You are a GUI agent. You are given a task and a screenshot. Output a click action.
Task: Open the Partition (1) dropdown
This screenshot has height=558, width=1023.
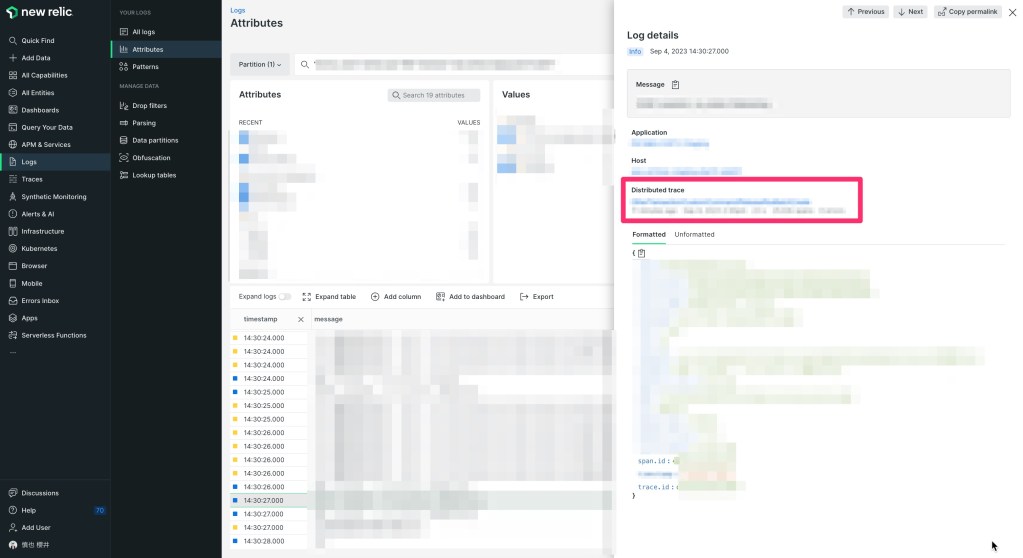260,64
